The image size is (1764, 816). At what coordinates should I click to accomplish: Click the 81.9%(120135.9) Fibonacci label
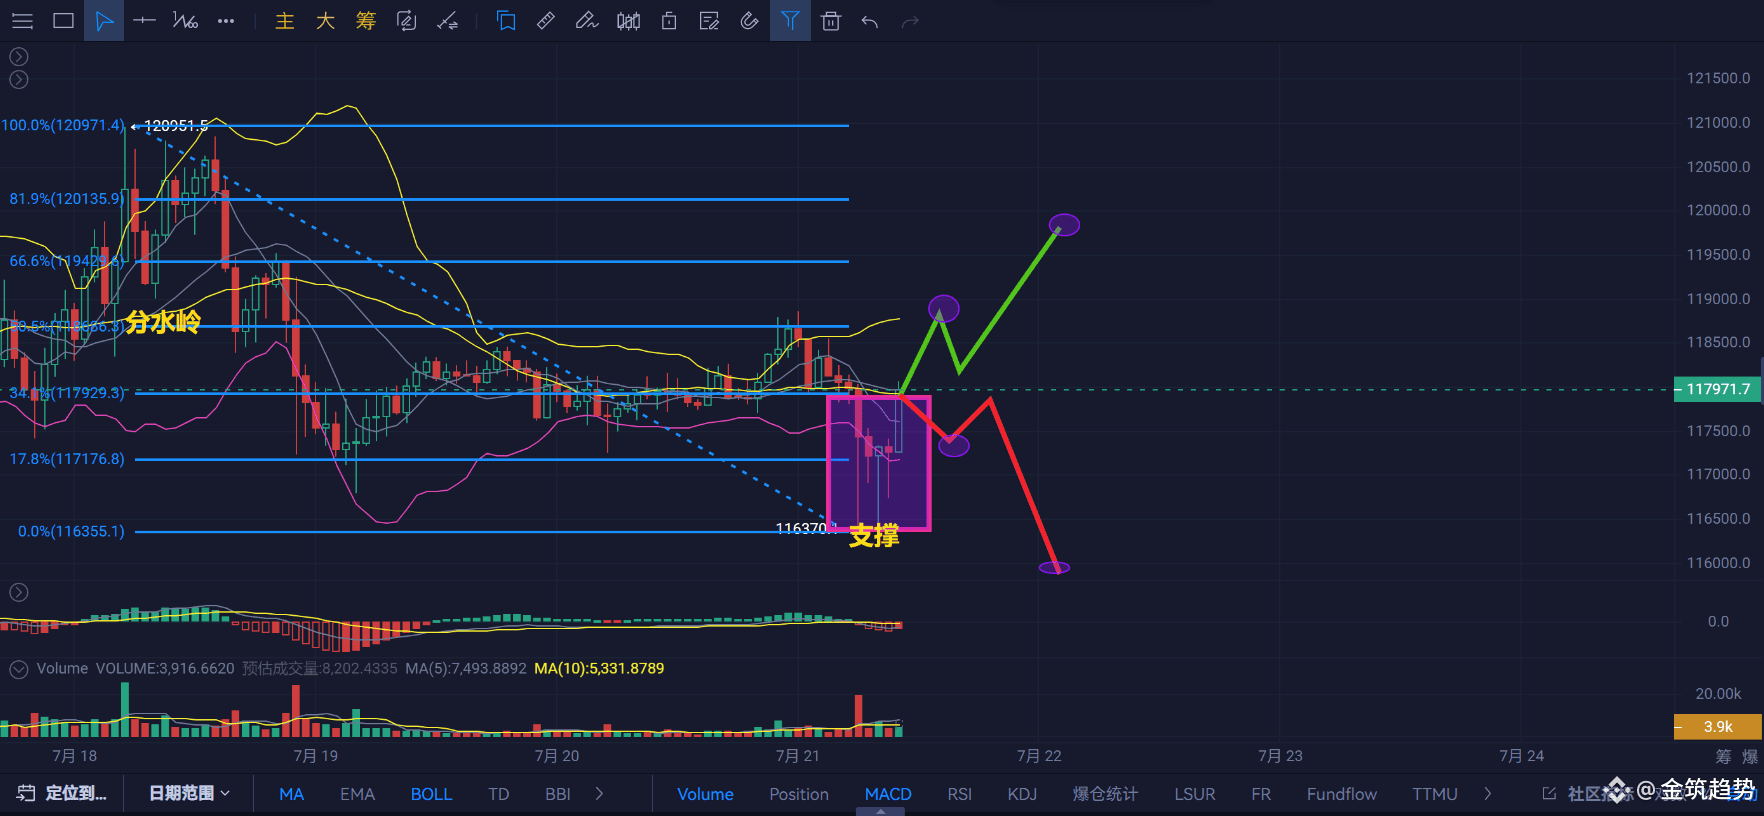click(x=67, y=199)
